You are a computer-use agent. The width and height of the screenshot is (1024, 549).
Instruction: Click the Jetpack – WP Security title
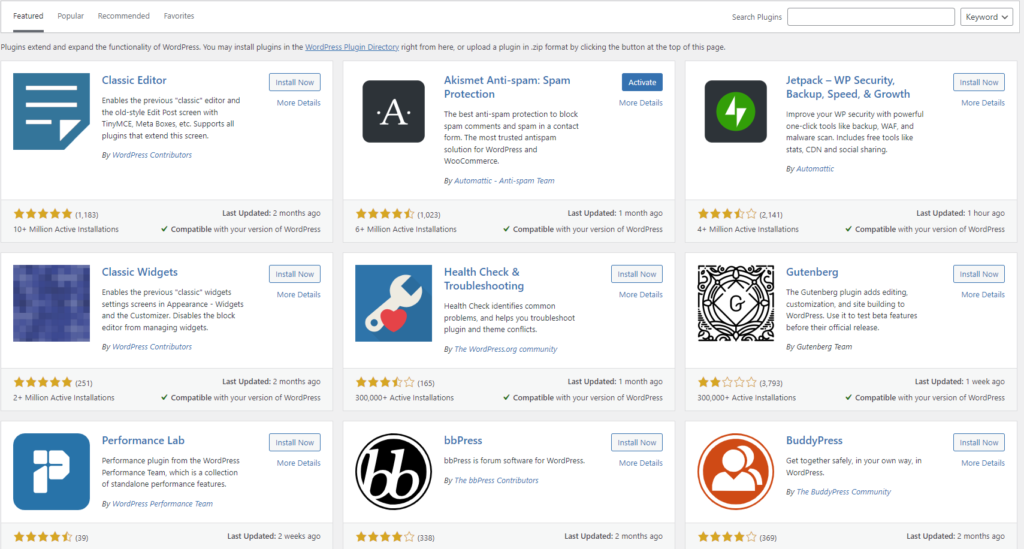point(848,87)
